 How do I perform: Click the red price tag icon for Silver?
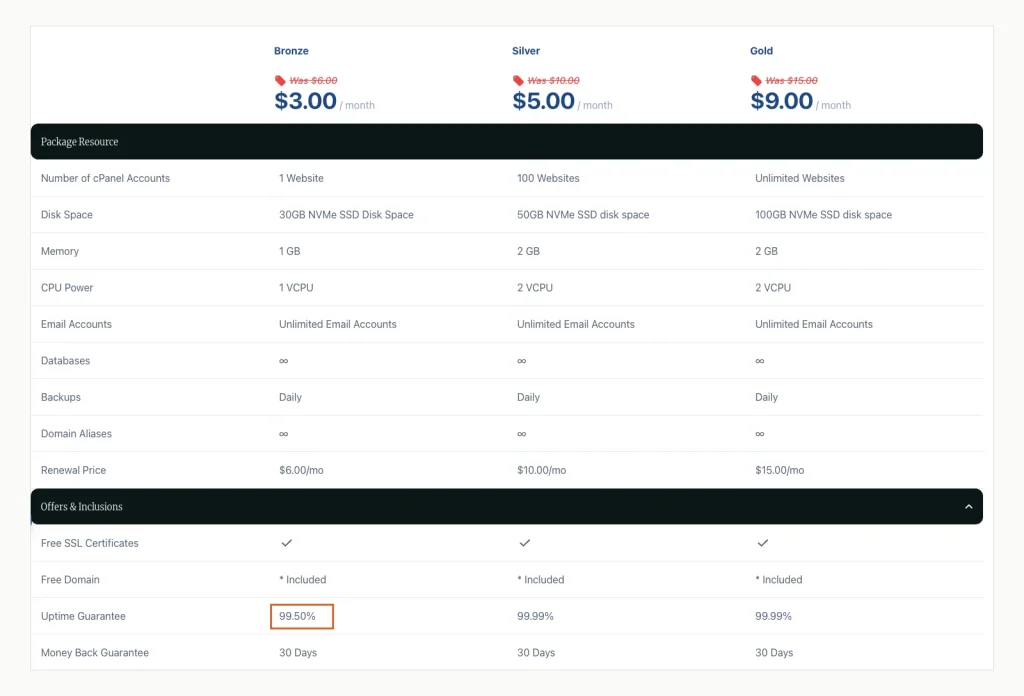pyautogui.click(x=519, y=80)
